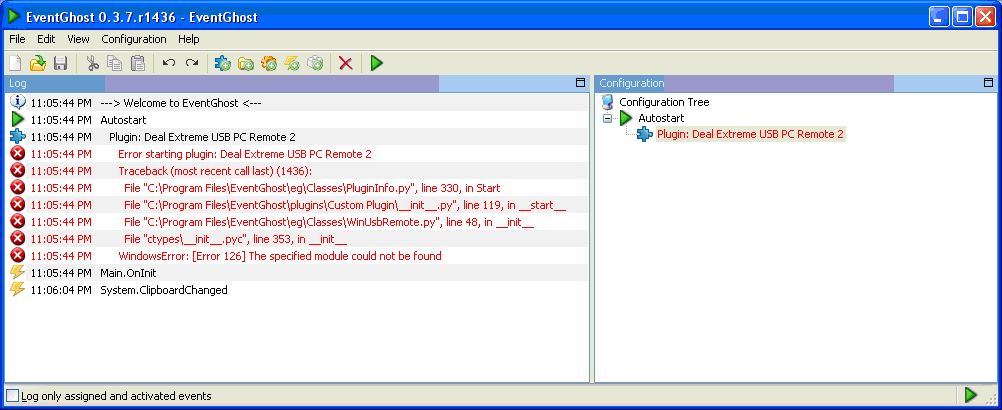Open a configuration with the Open folder icon

click(38, 63)
